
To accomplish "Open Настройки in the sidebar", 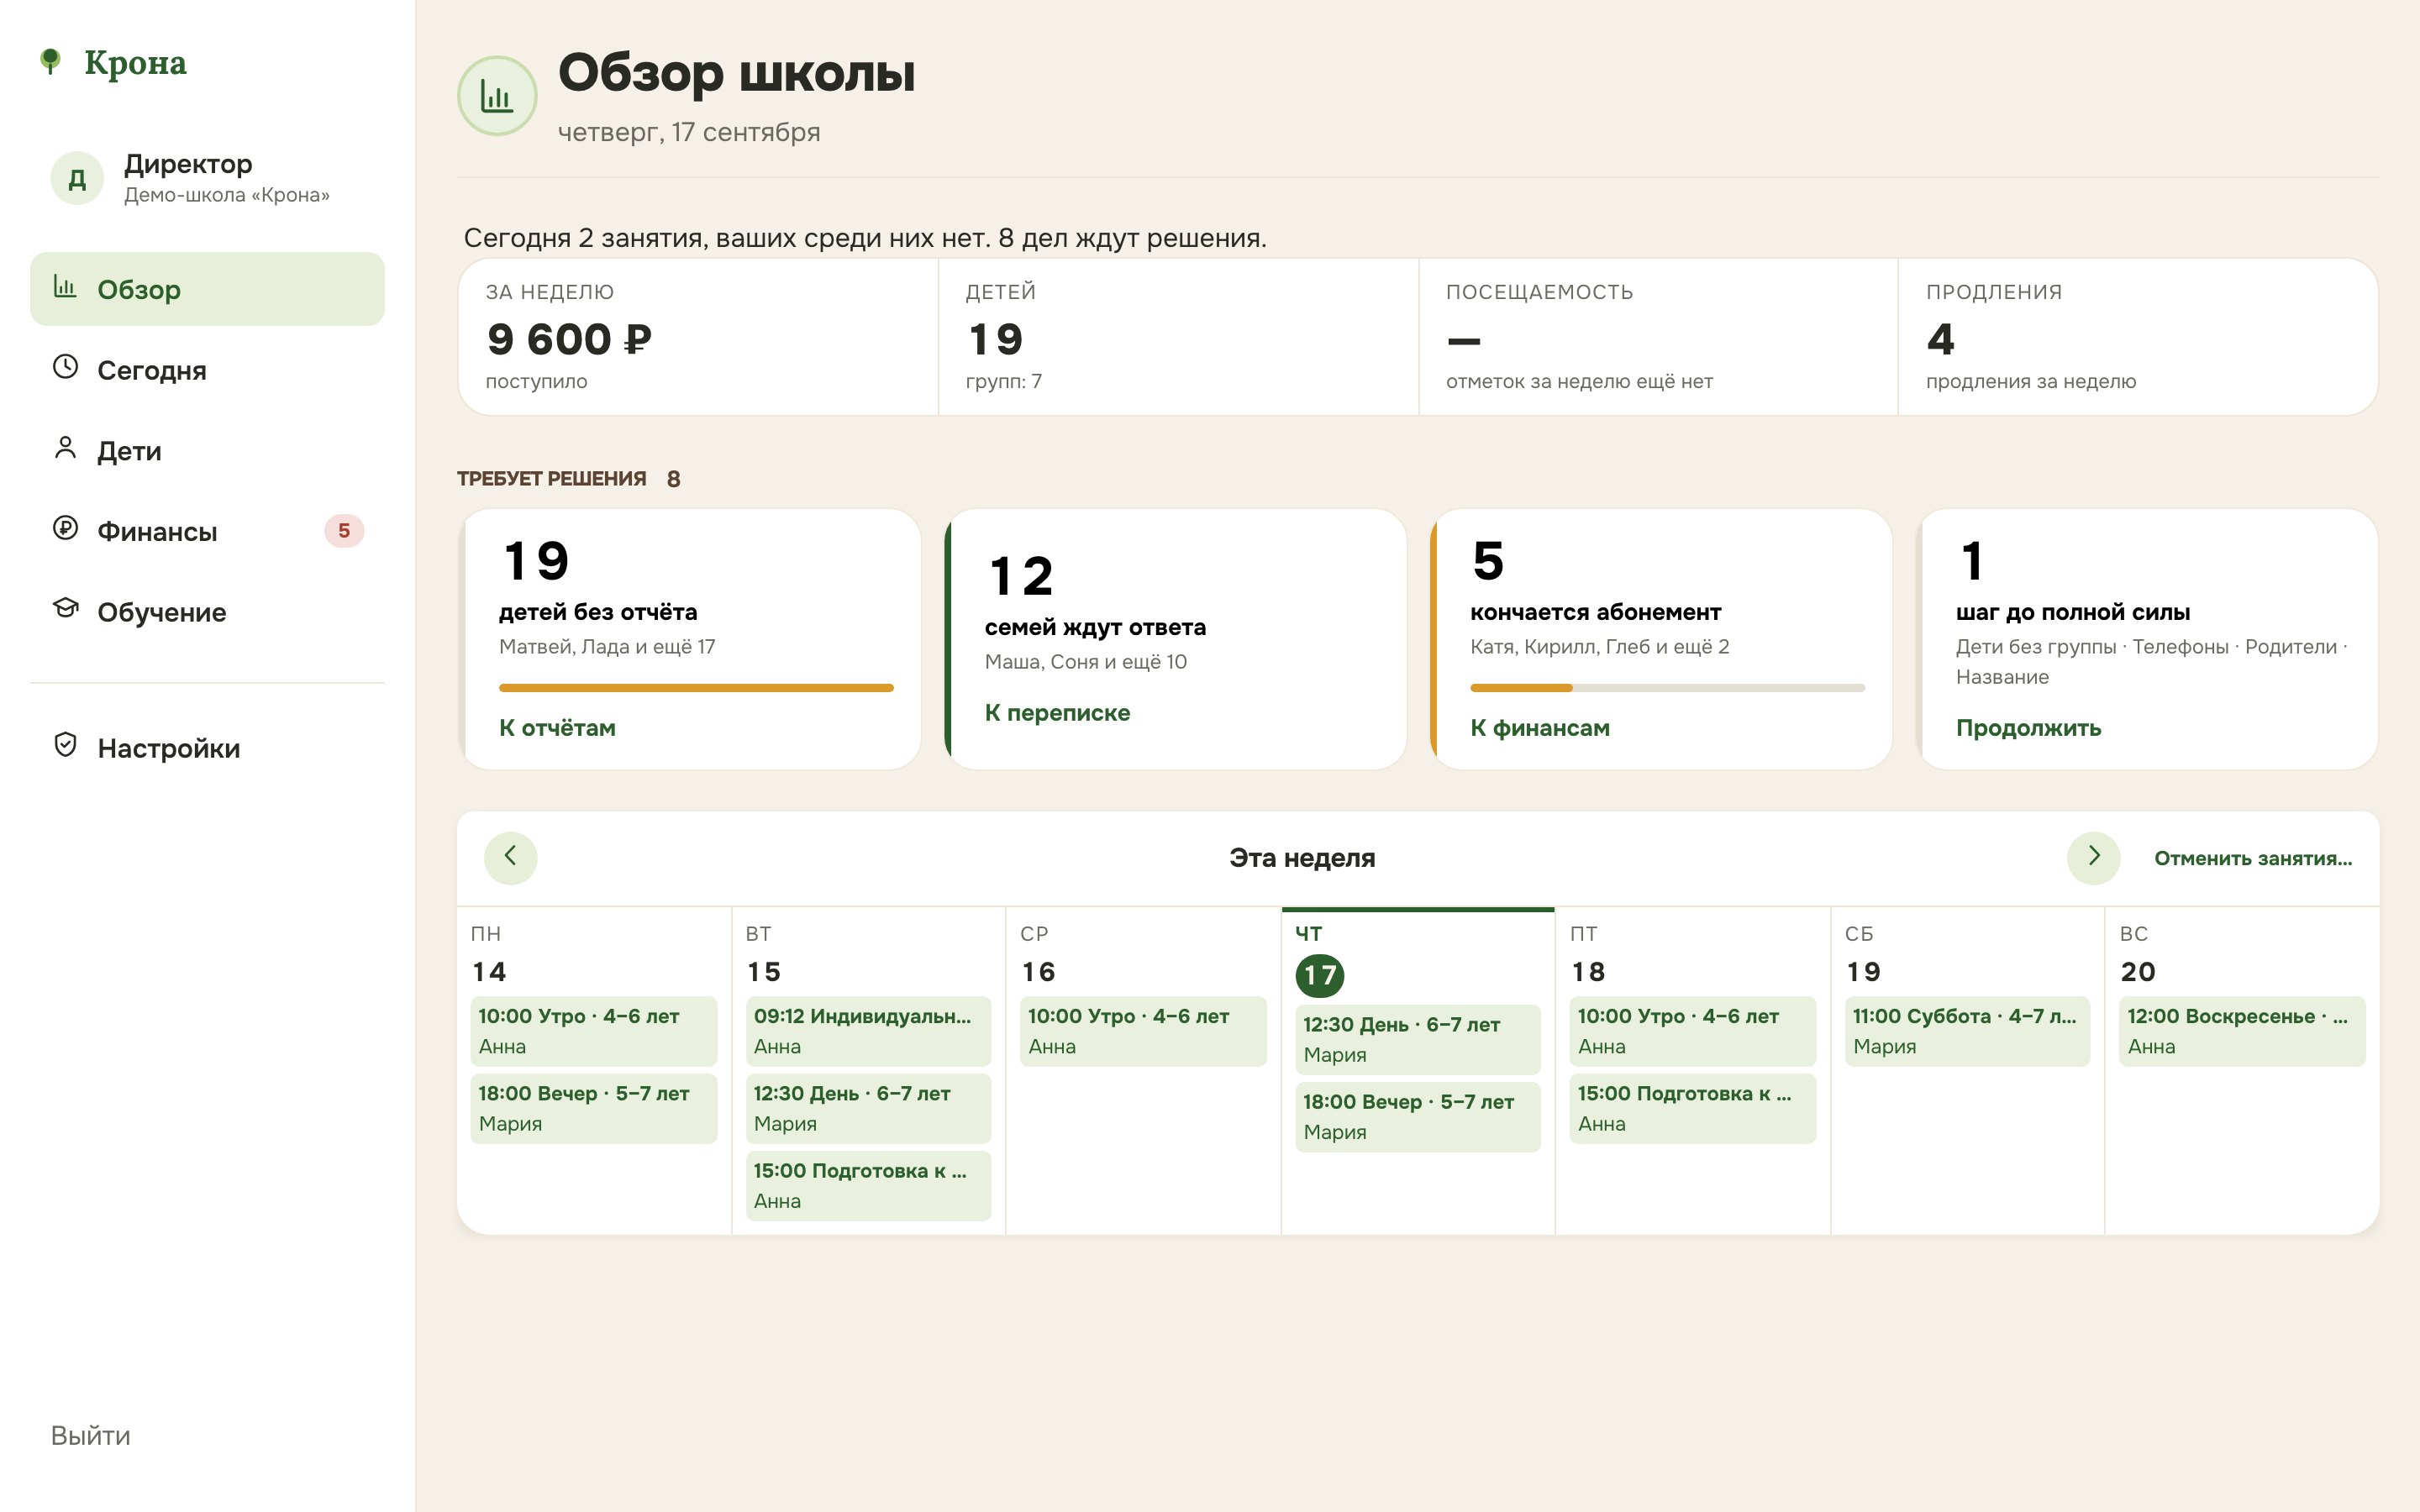I will tap(207, 748).
